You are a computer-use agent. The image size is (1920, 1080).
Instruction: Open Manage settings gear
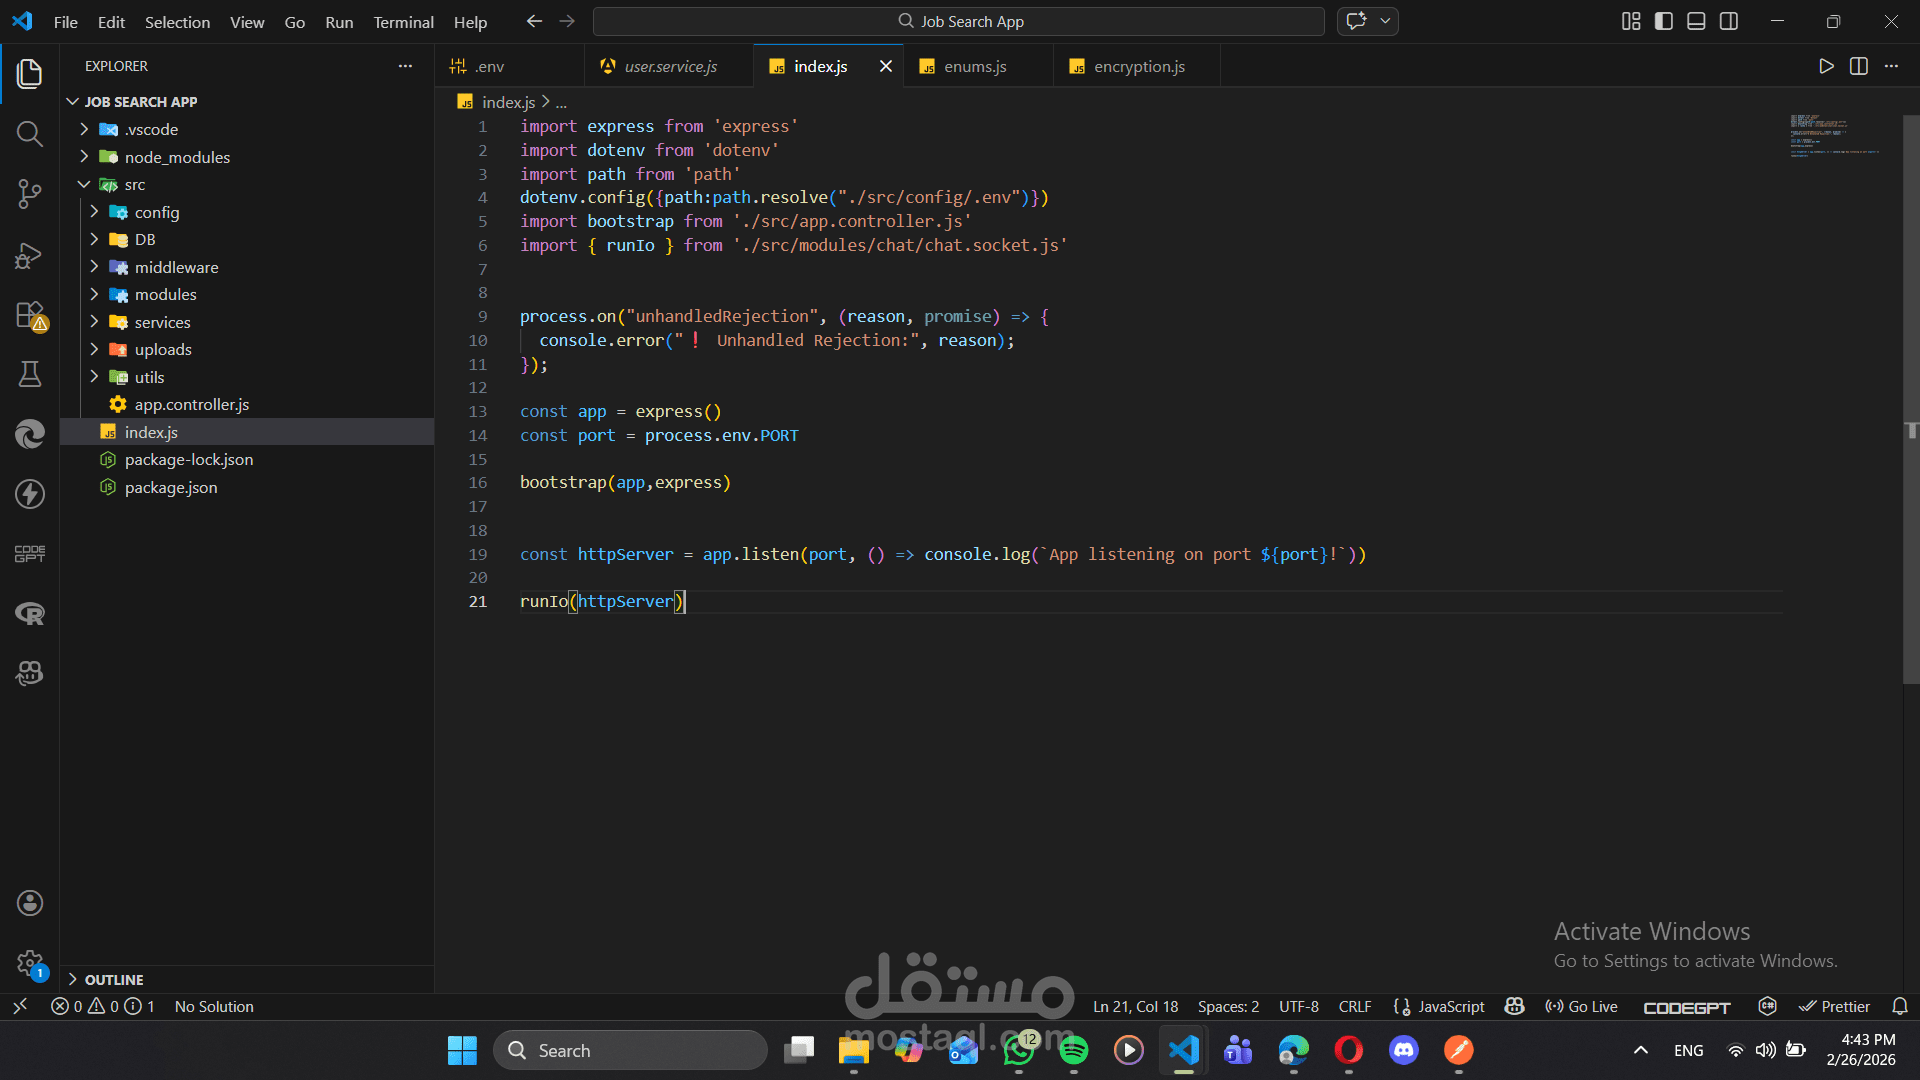(x=30, y=963)
